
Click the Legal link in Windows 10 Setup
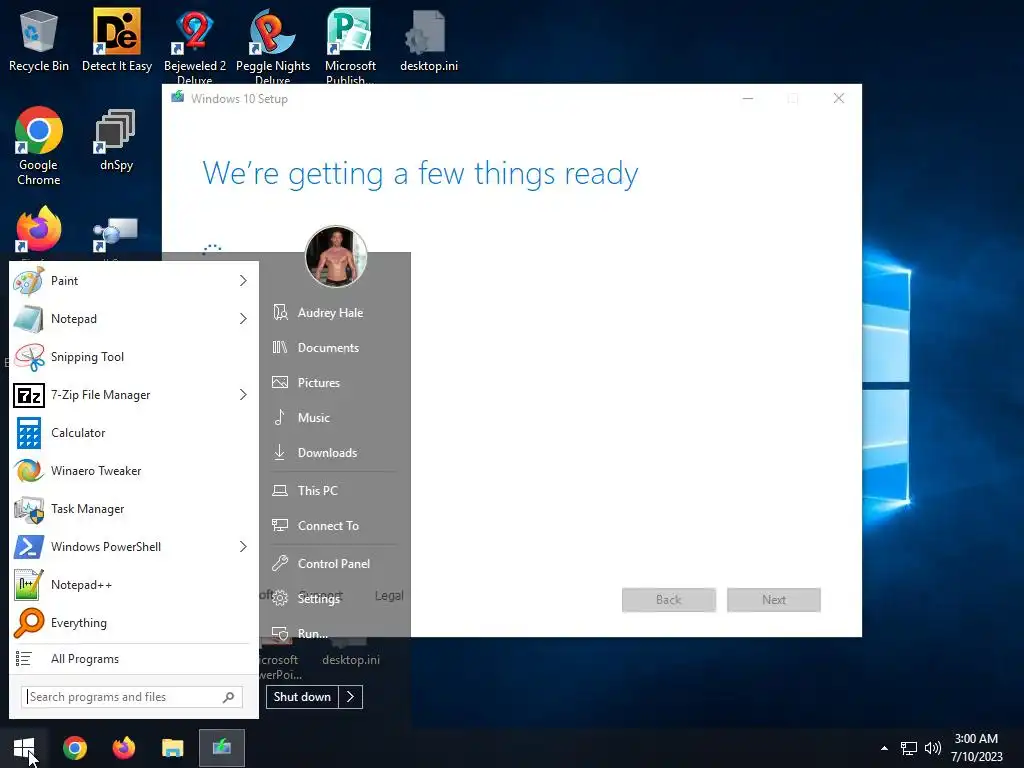pyautogui.click(x=389, y=596)
